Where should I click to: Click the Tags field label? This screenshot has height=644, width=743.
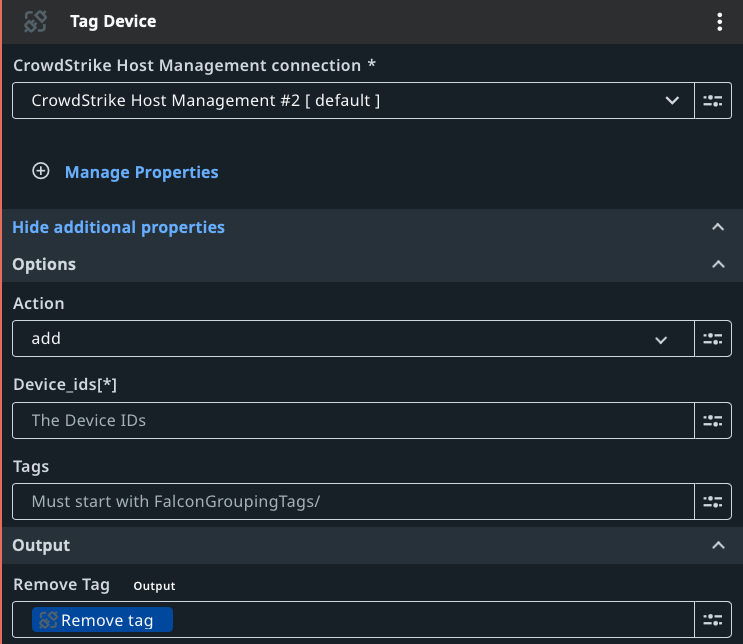click(x=31, y=466)
